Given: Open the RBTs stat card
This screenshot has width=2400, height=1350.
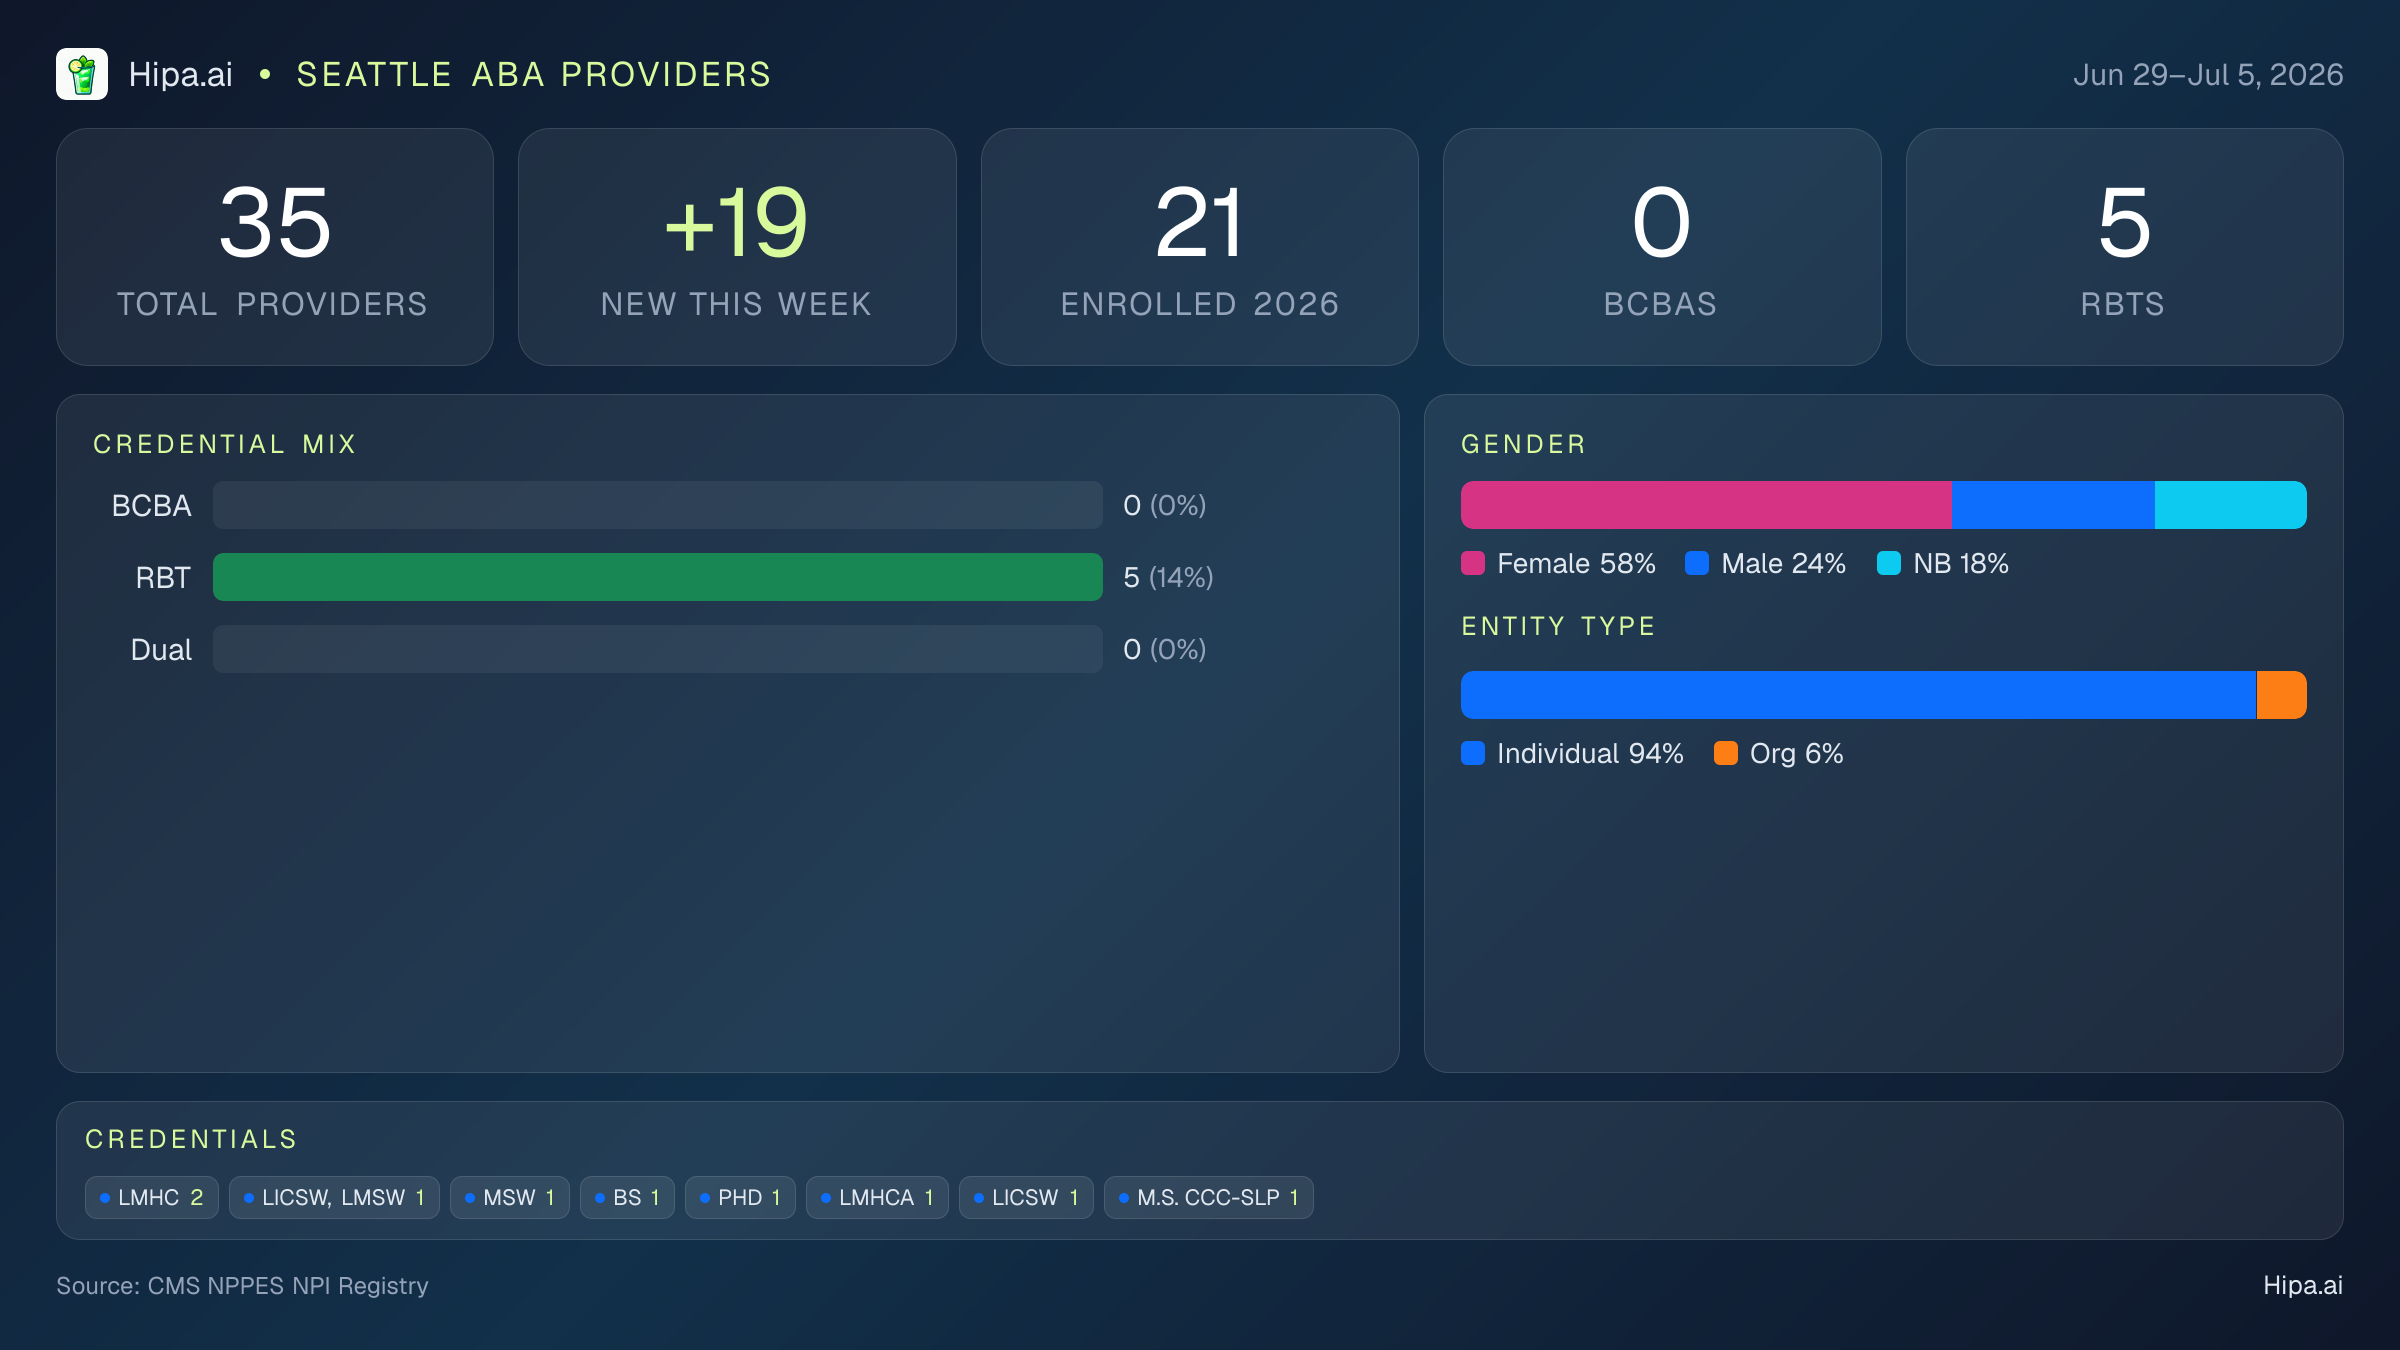Looking at the screenshot, I should tap(2125, 247).
